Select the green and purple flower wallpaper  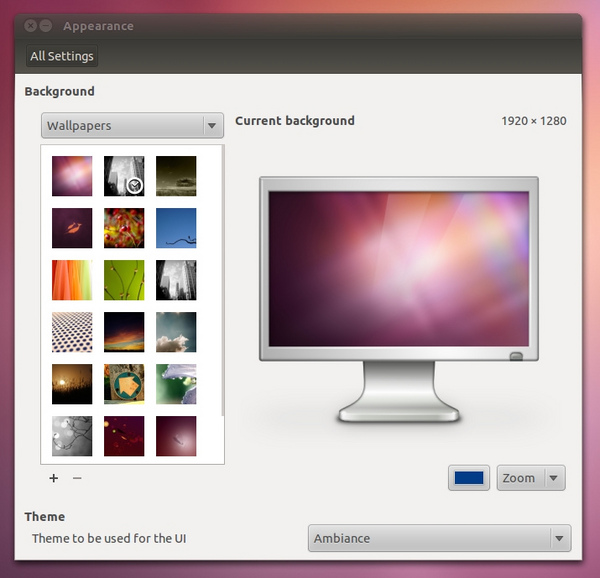point(176,384)
